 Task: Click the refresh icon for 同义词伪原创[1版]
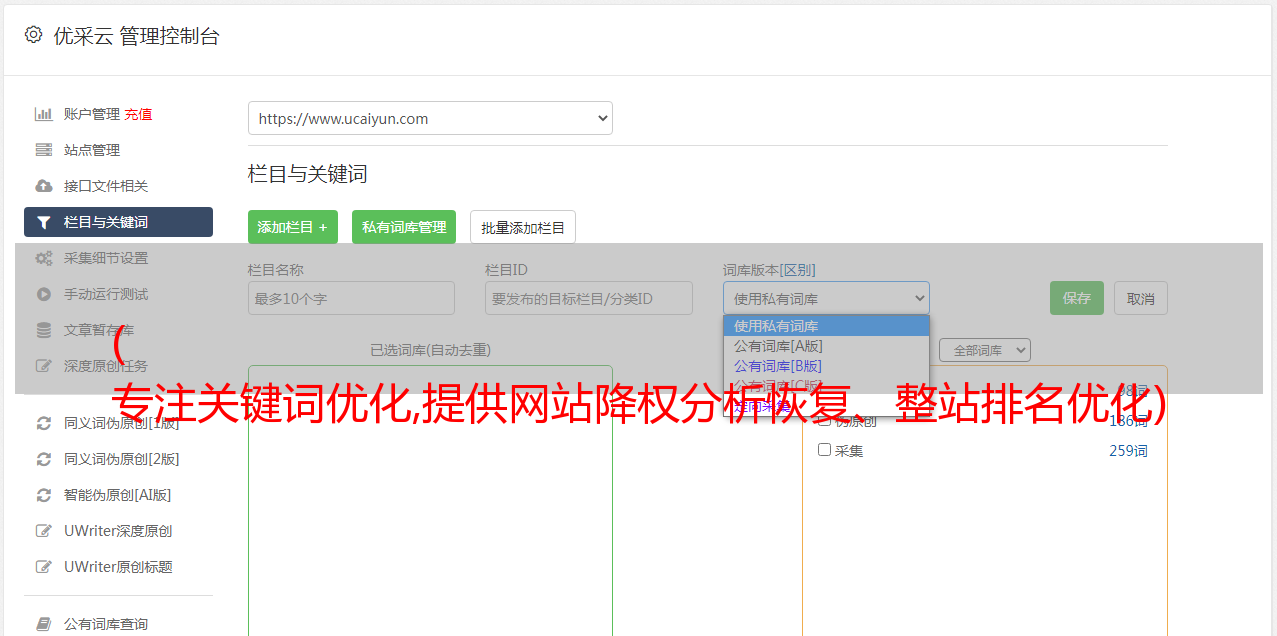pos(44,423)
